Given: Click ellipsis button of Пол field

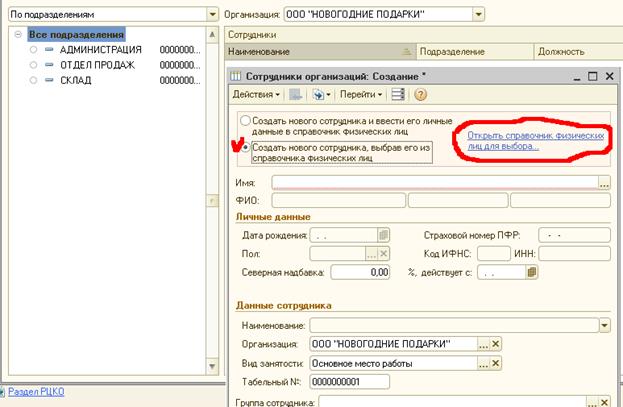Looking at the screenshot, I should (371, 254).
